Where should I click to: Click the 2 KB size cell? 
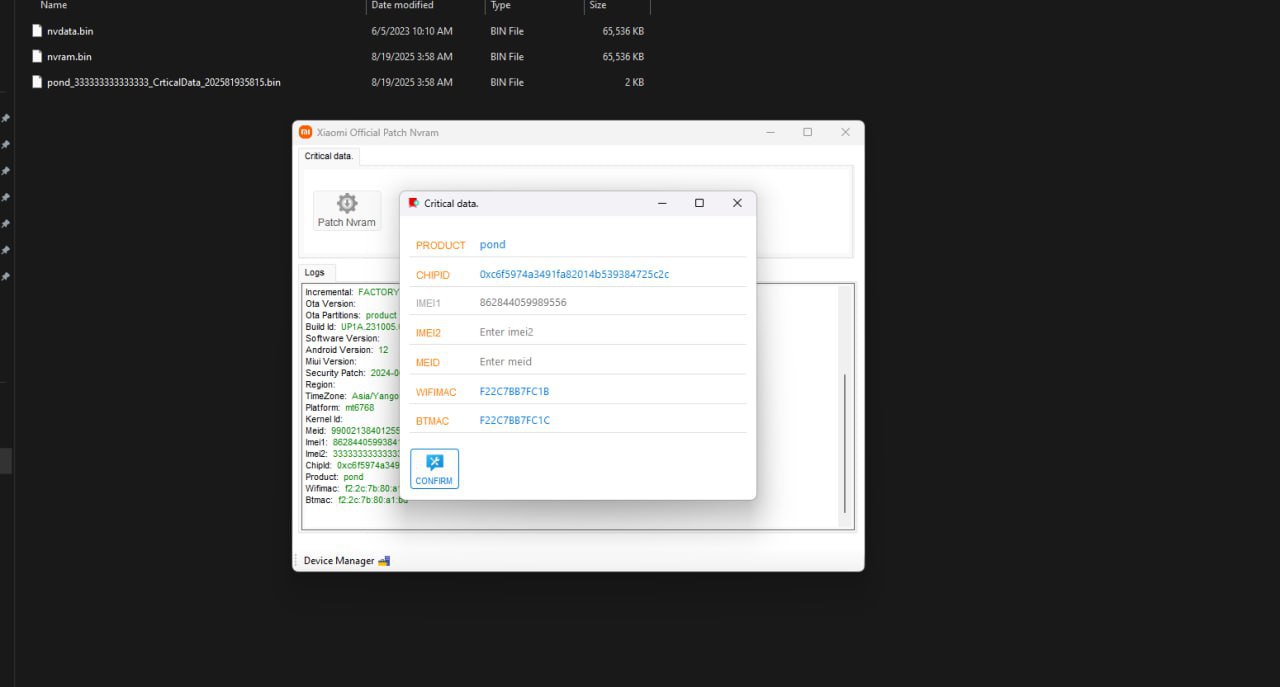coord(634,82)
